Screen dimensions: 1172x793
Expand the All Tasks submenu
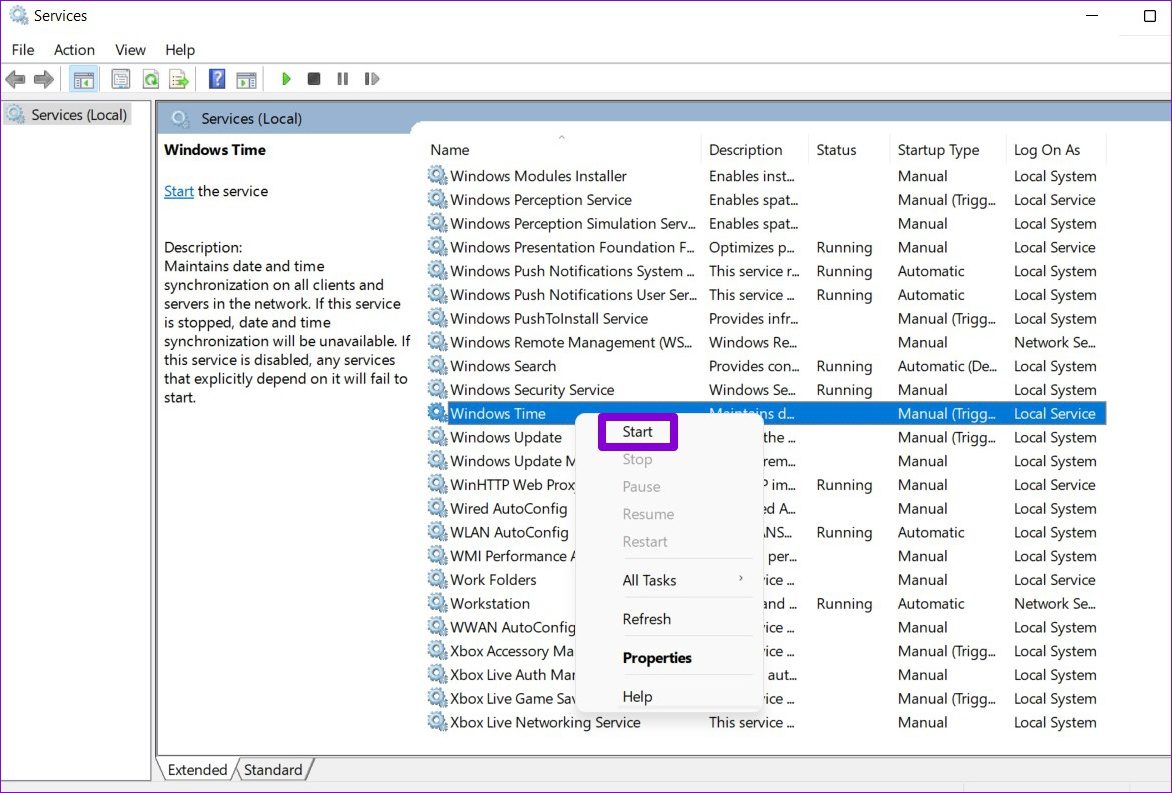(x=650, y=580)
